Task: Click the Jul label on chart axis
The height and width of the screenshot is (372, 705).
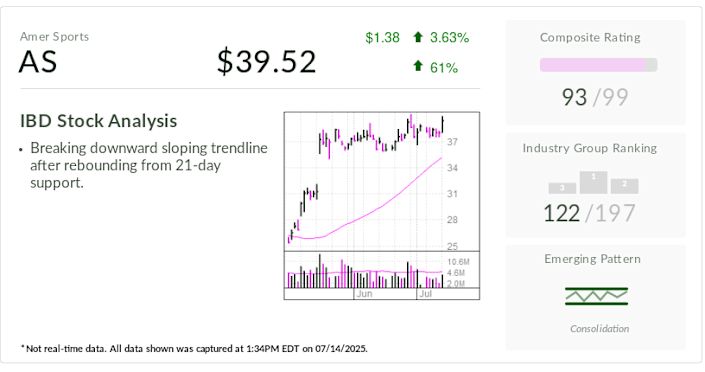Action: (425, 294)
